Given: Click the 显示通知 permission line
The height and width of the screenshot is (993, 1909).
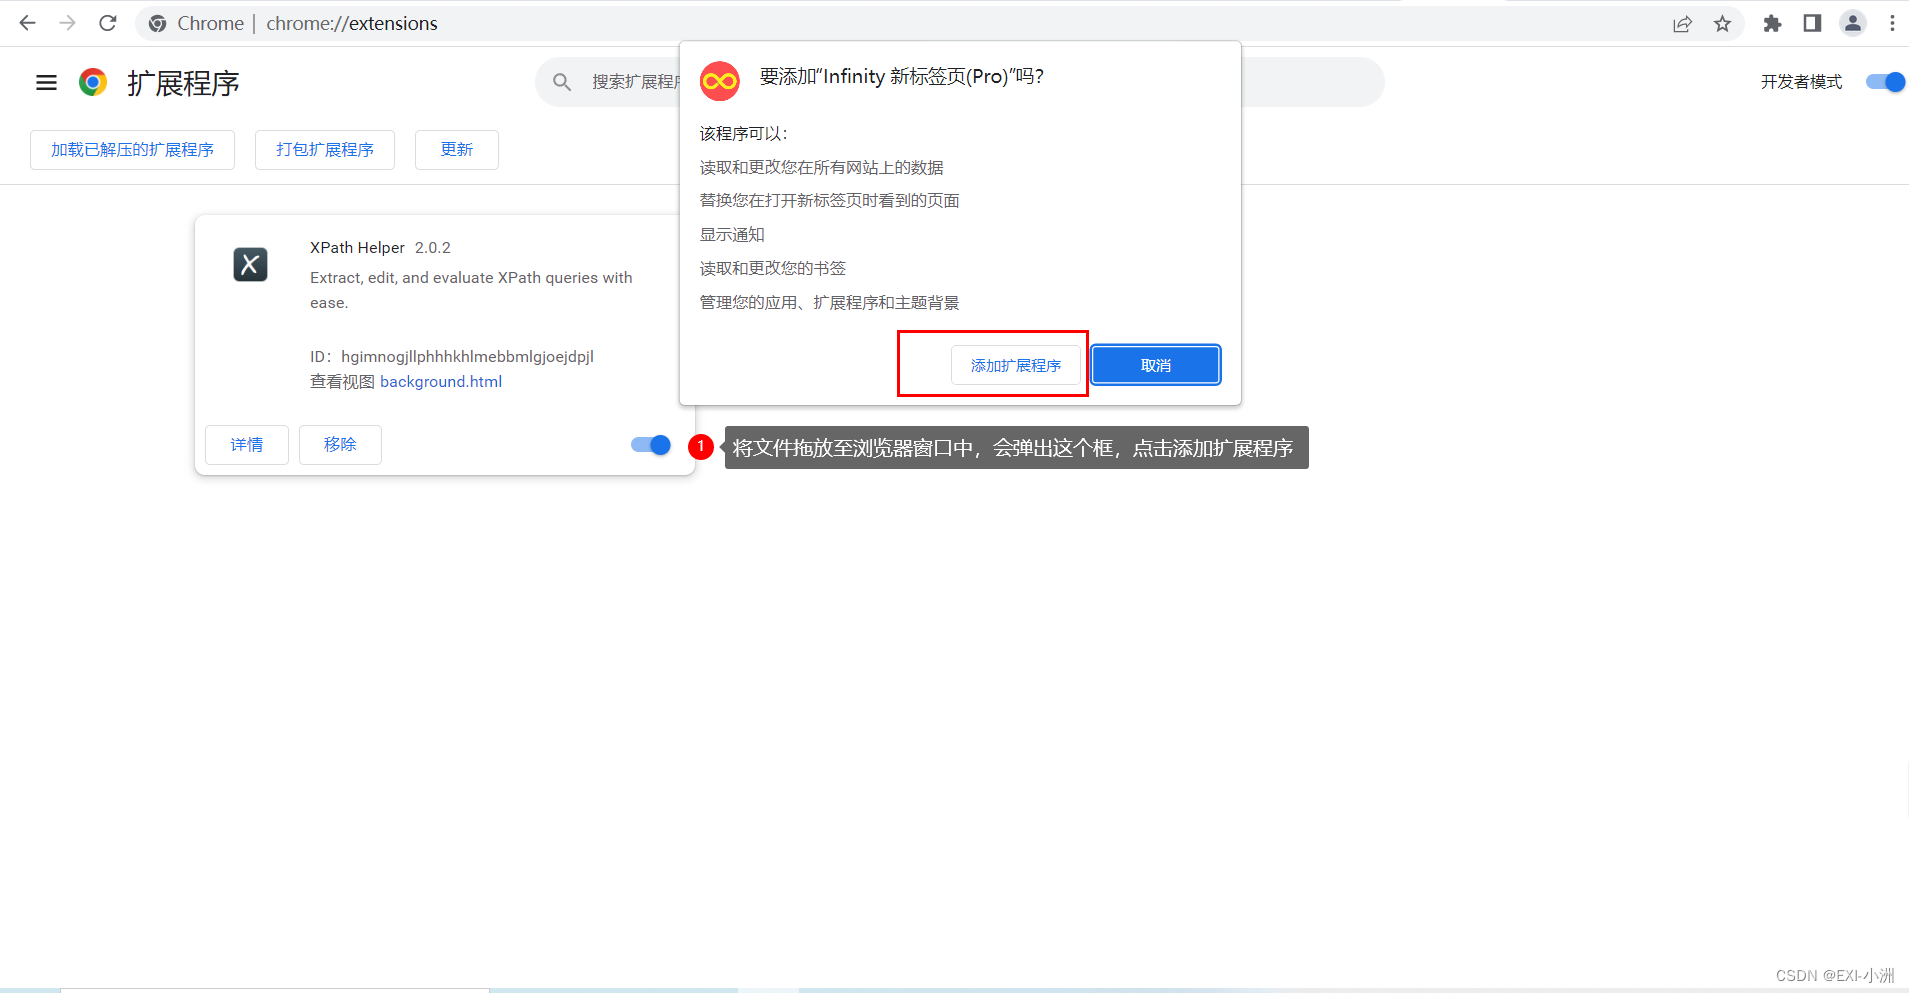Looking at the screenshot, I should [x=732, y=235].
